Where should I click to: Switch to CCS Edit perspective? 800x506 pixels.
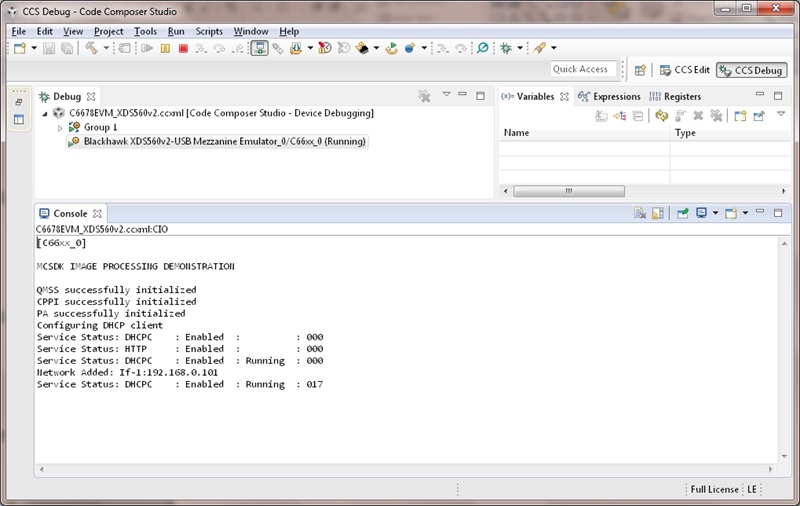684,70
